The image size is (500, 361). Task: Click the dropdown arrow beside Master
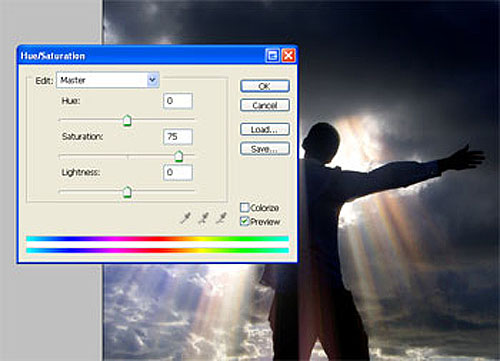(x=152, y=80)
